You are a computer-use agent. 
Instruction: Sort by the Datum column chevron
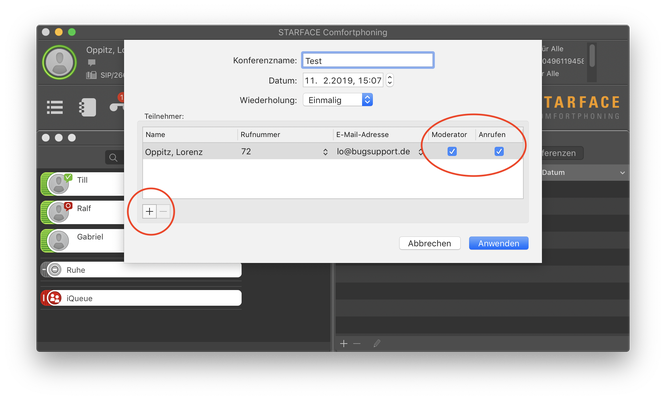622,173
